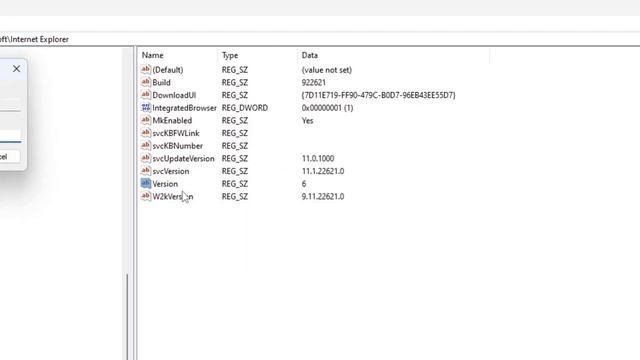Image resolution: width=640 pixels, height=360 pixels.
Task: Click the tree pane vertical scrollbar
Action: [127, 316]
